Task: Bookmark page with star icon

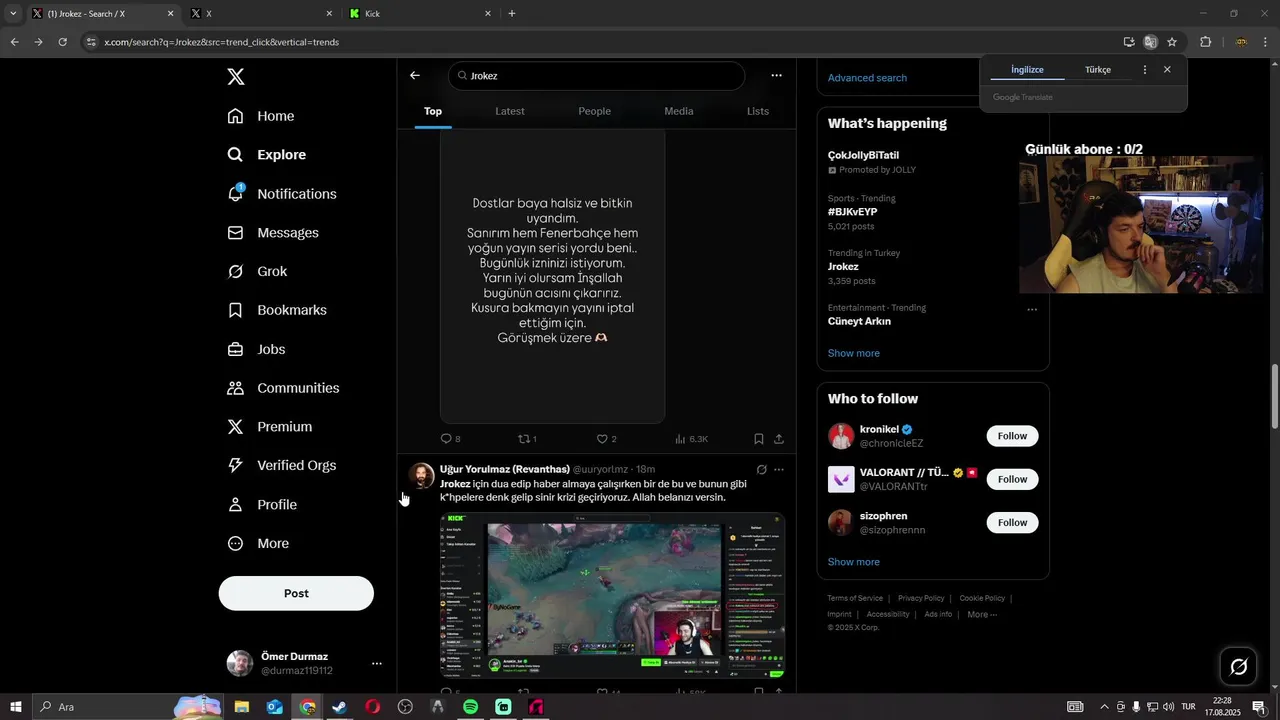Action: (1172, 42)
